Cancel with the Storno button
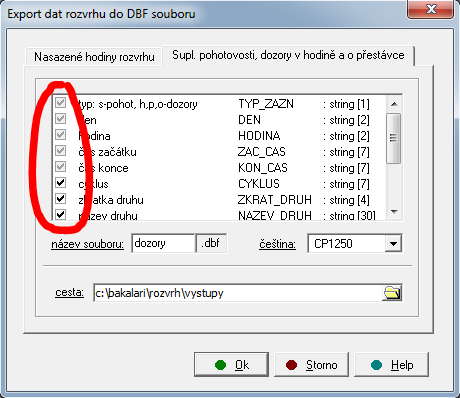Screen dimensions: 460x398 point(311,365)
